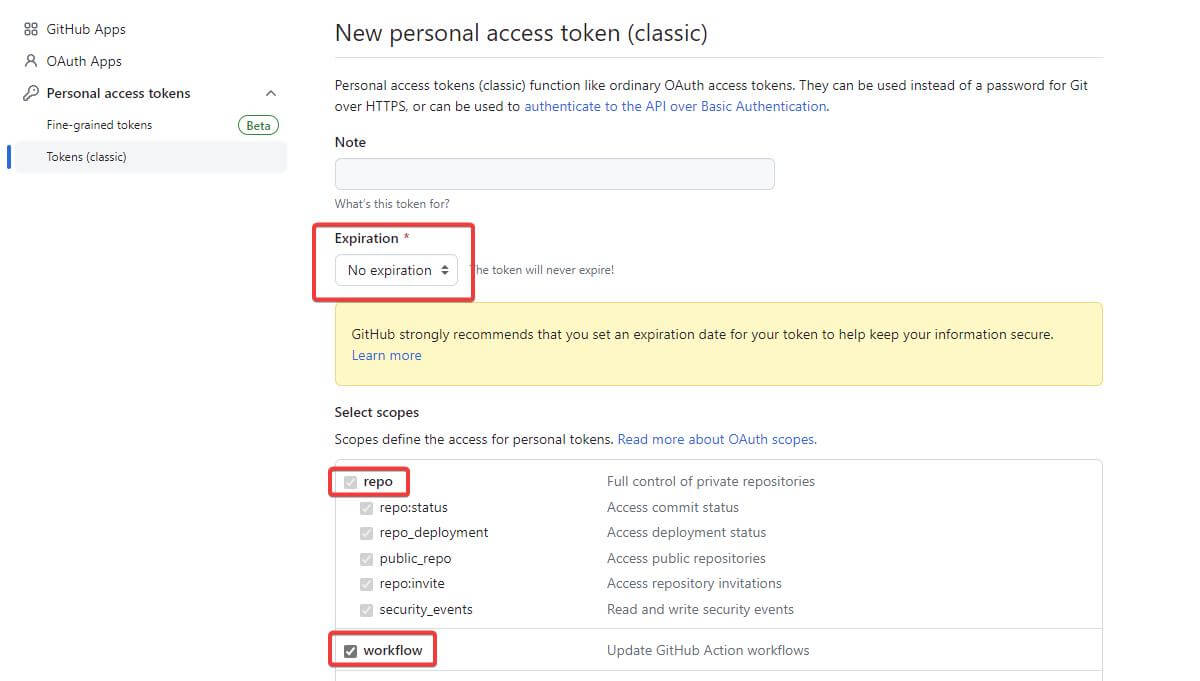Toggle the repo:invite checkbox
The width and height of the screenshot is (1200, 681).
[x=366, y=584]
